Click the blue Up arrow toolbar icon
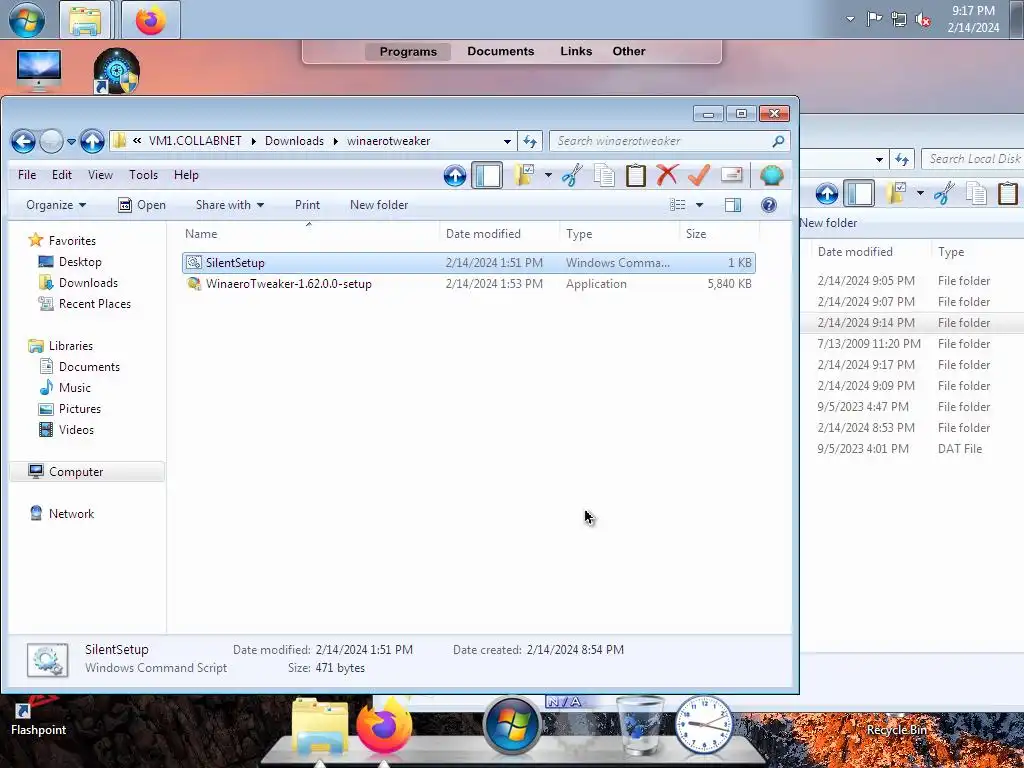1024x768 pixels. 455,175
